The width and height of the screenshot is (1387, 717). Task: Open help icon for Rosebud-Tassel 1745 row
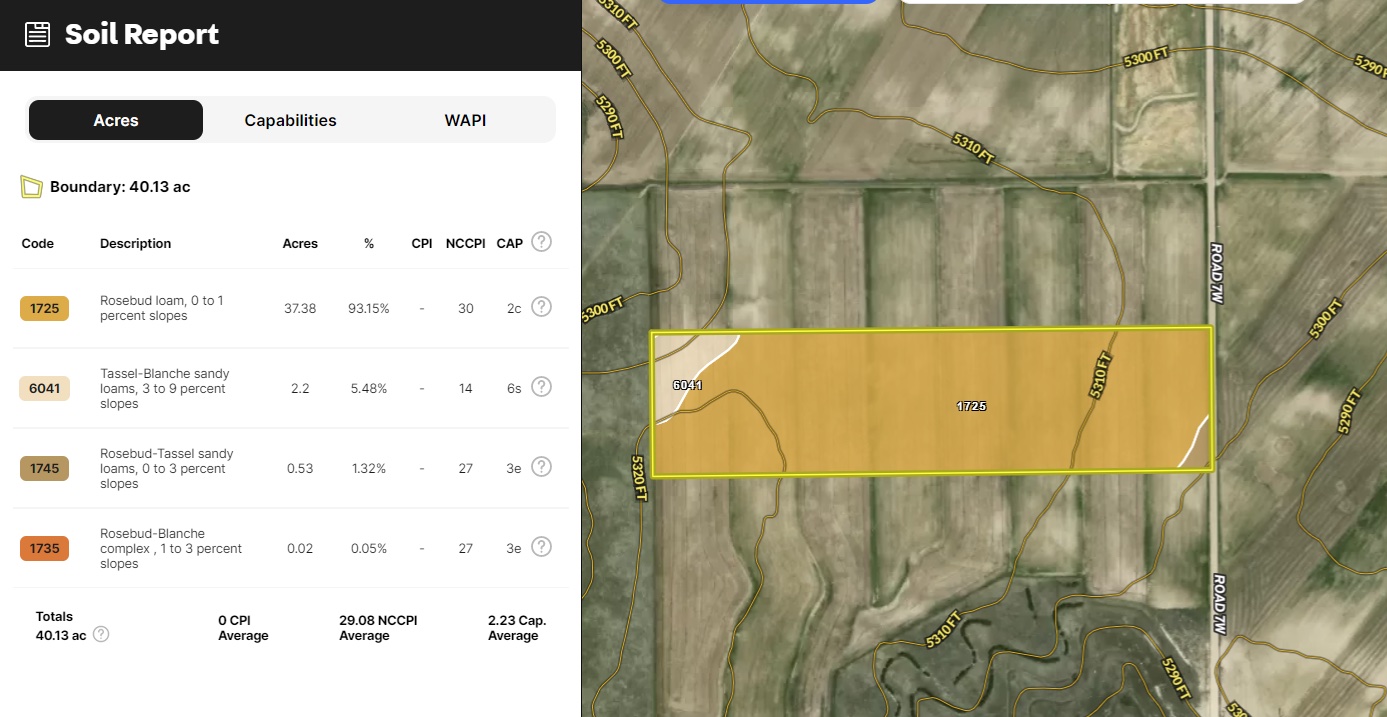541,467
